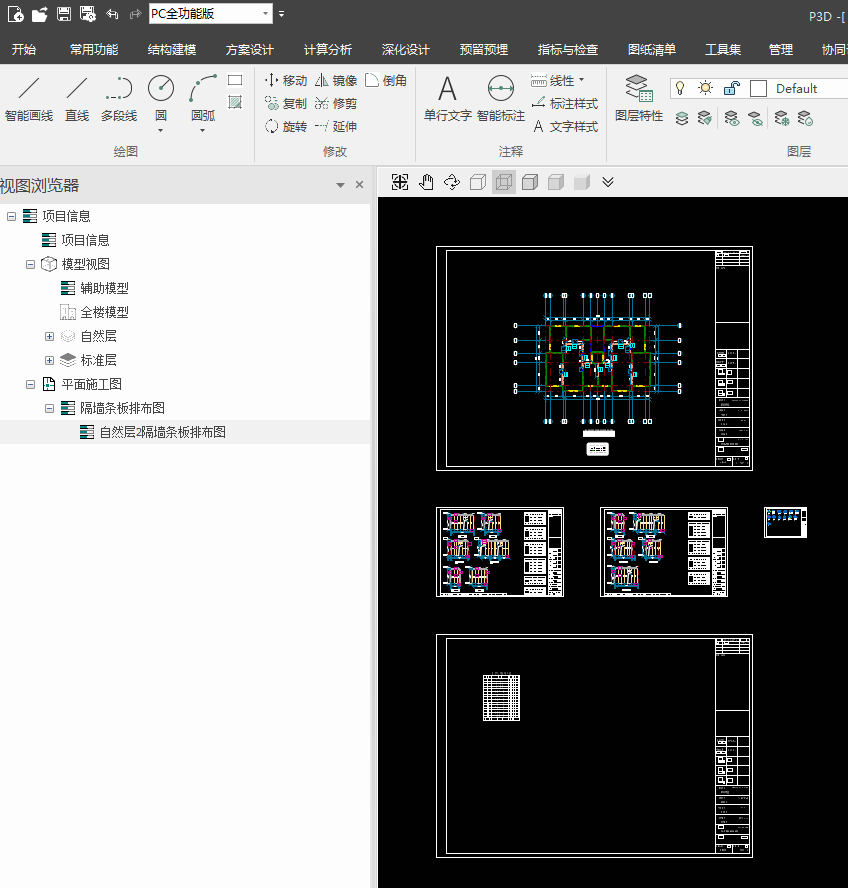Collapse the 平面施工图 tree node

(x=30, y=384)
